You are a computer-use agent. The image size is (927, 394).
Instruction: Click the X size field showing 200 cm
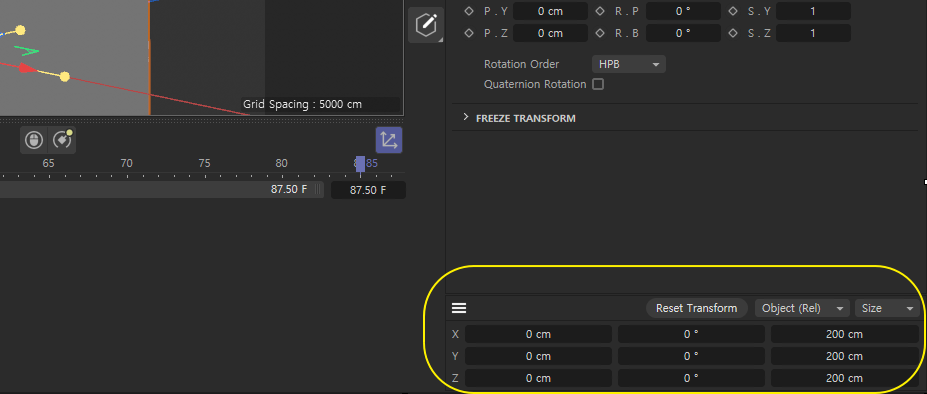(844, 334)
